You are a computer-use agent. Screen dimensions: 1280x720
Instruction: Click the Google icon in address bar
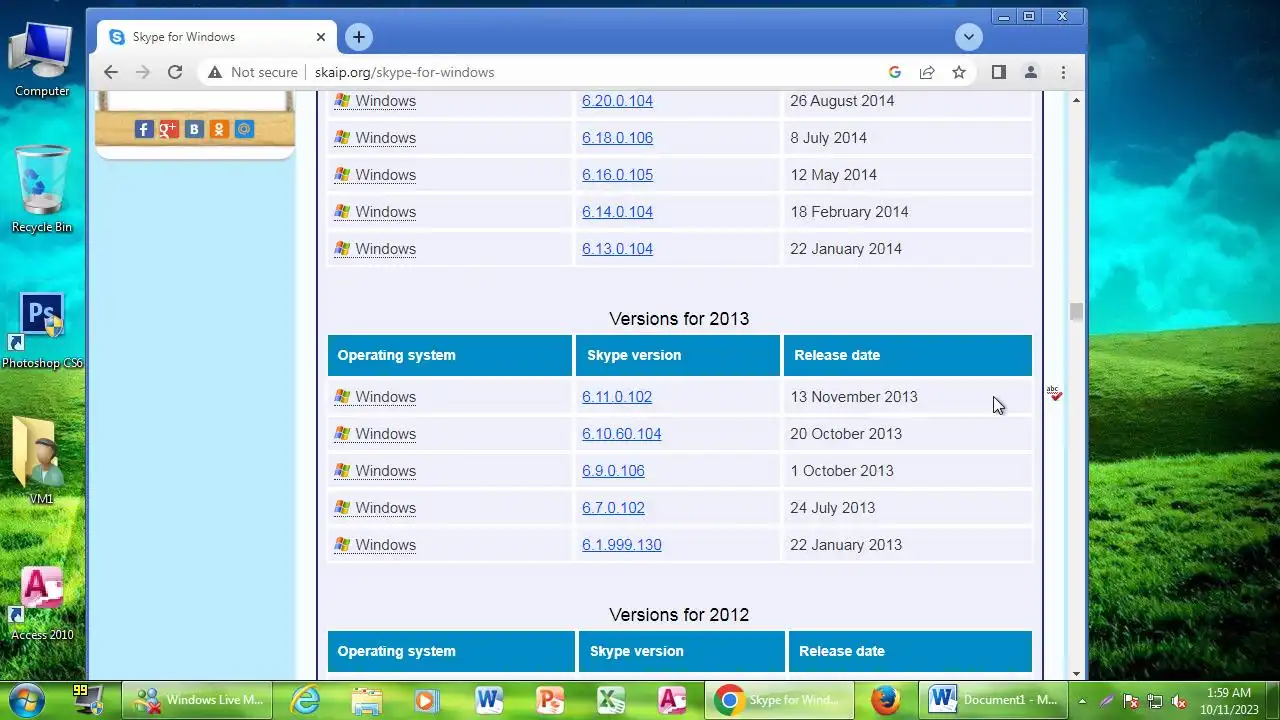pos(895,72)
